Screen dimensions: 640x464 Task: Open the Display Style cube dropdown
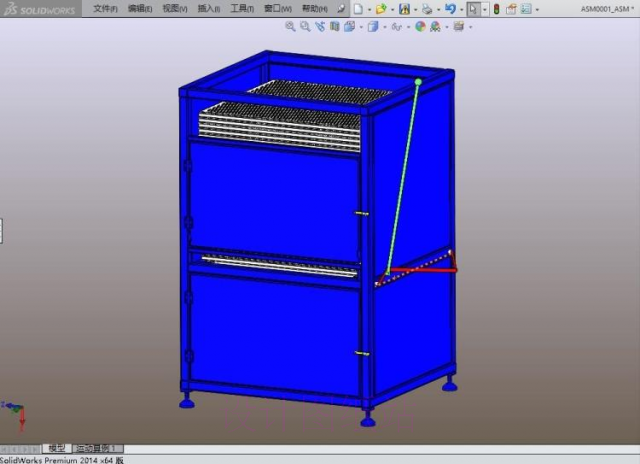373,27
